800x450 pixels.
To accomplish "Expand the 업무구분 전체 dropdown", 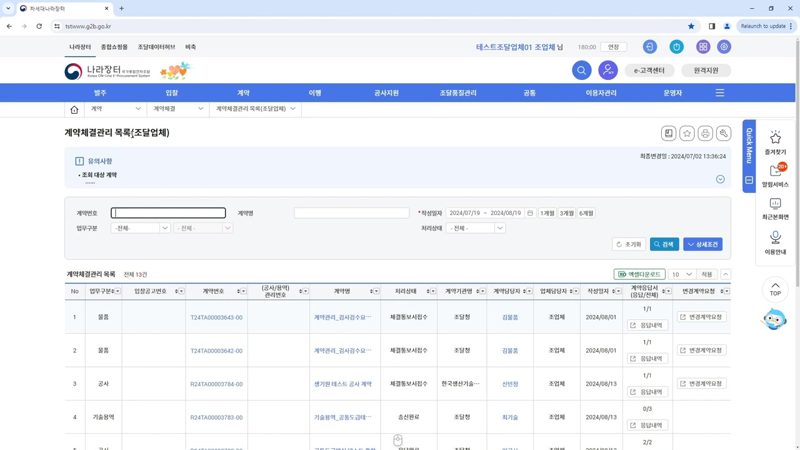I will [140, 228].
